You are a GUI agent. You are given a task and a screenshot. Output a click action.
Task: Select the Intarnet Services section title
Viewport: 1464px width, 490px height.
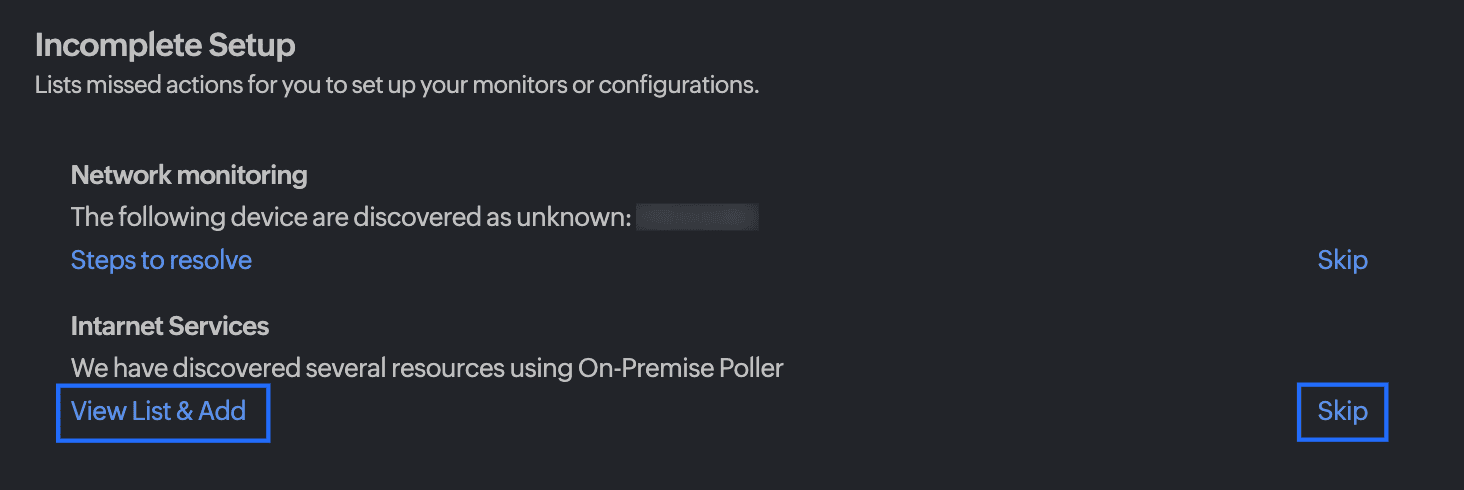tap(170, 326)
